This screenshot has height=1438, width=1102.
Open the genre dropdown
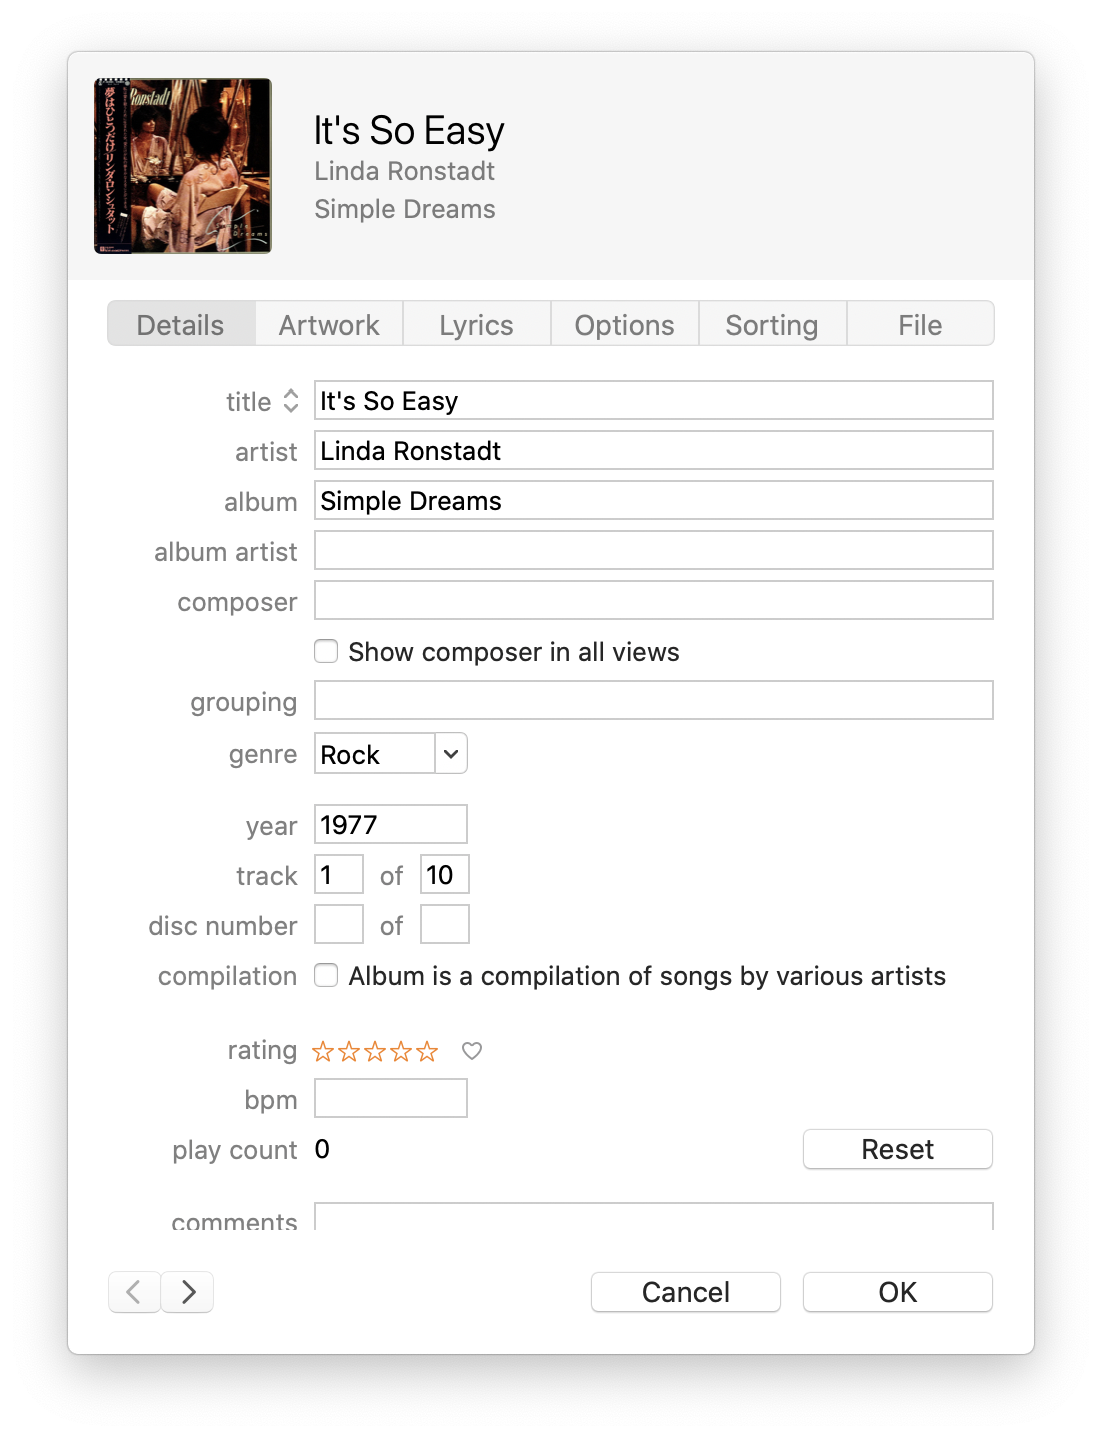click(x=452, y=753)
